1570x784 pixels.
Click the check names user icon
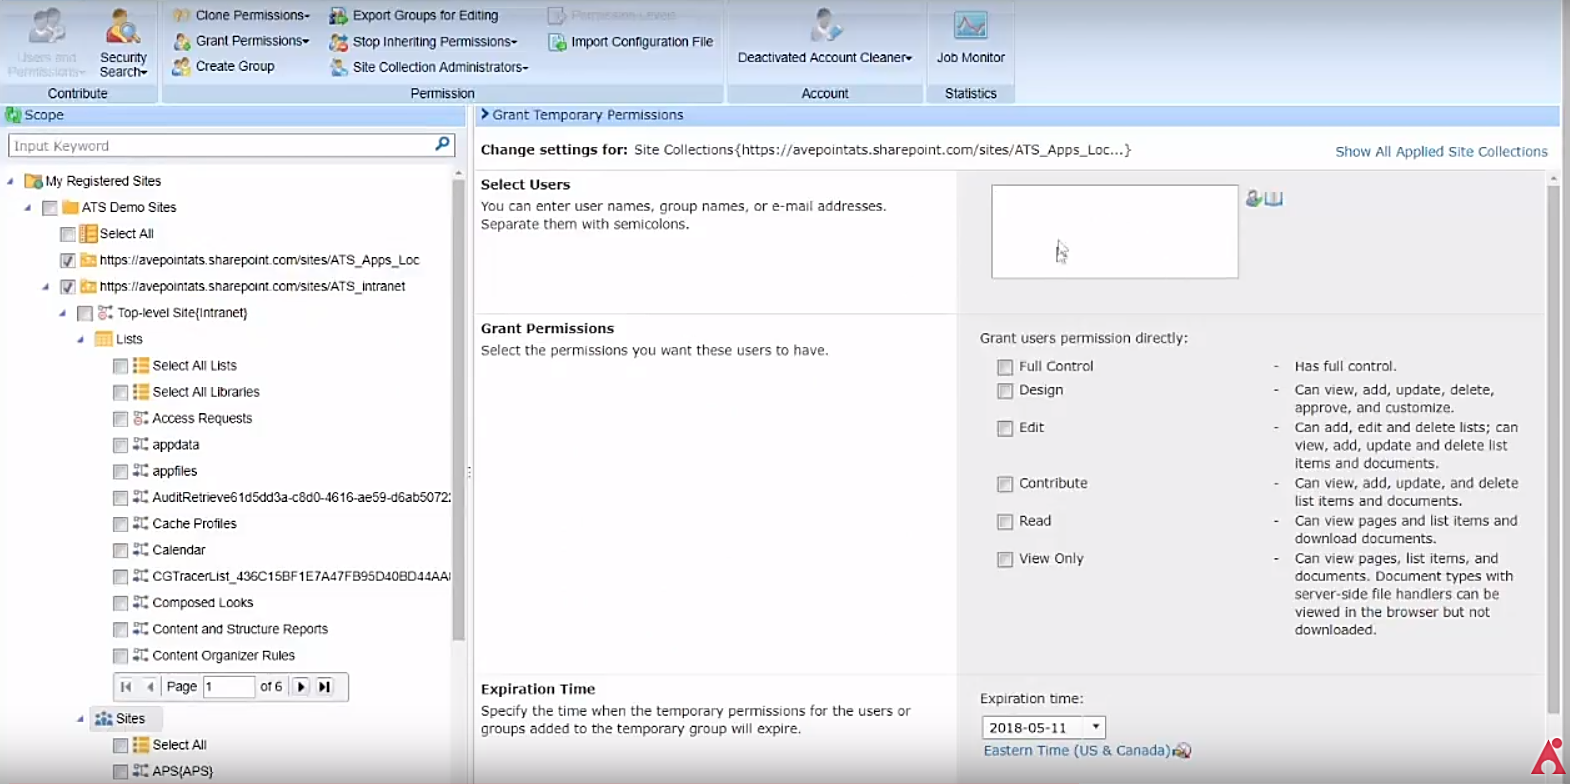[x=1253, y=198]
